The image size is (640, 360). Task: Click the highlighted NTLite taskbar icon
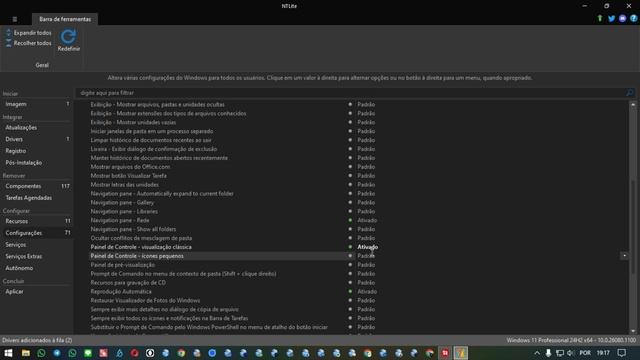pos(460,353)
